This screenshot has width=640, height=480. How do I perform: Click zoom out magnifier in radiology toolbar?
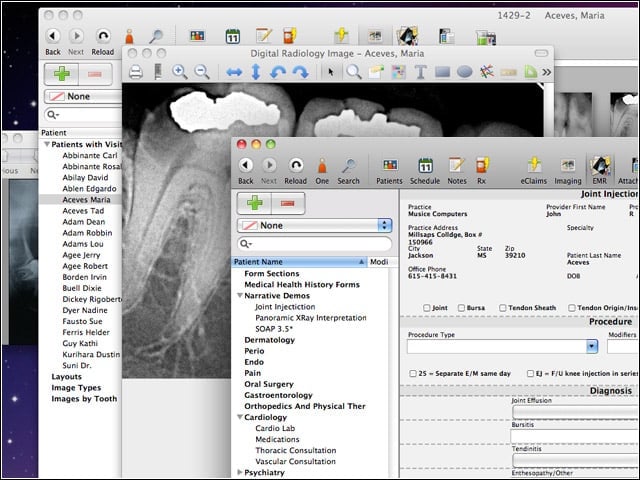(202, 72)
